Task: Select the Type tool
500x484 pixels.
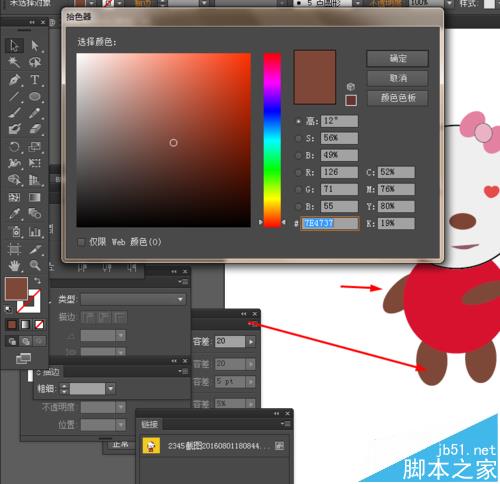Action: tap(35, 80)
